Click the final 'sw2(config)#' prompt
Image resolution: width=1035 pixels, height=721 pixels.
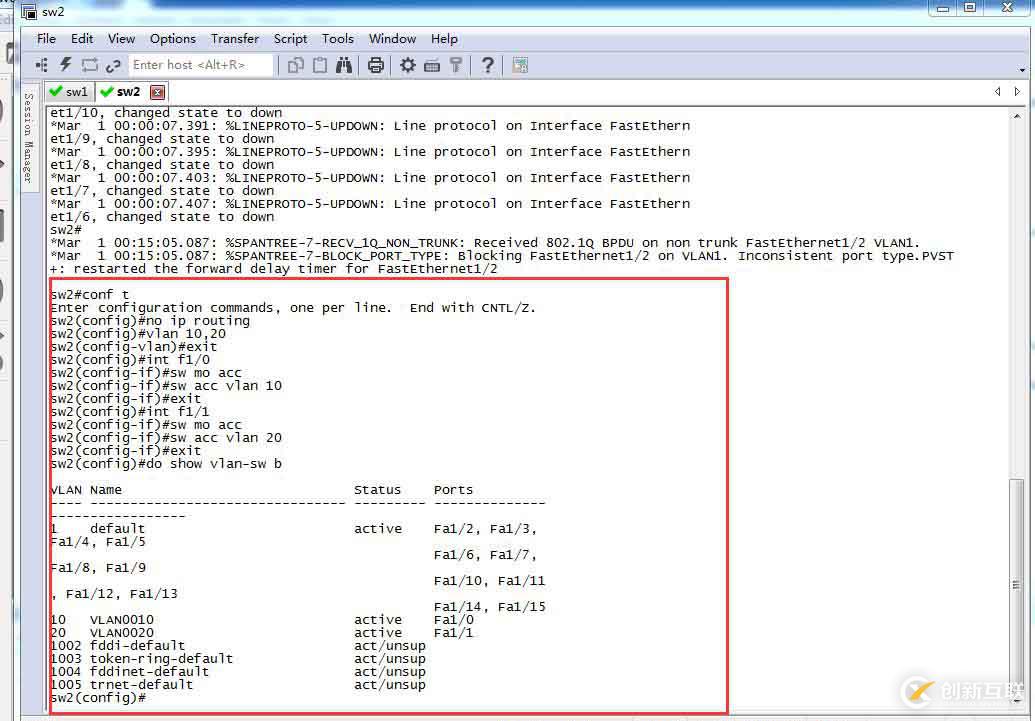click(98, 698)
